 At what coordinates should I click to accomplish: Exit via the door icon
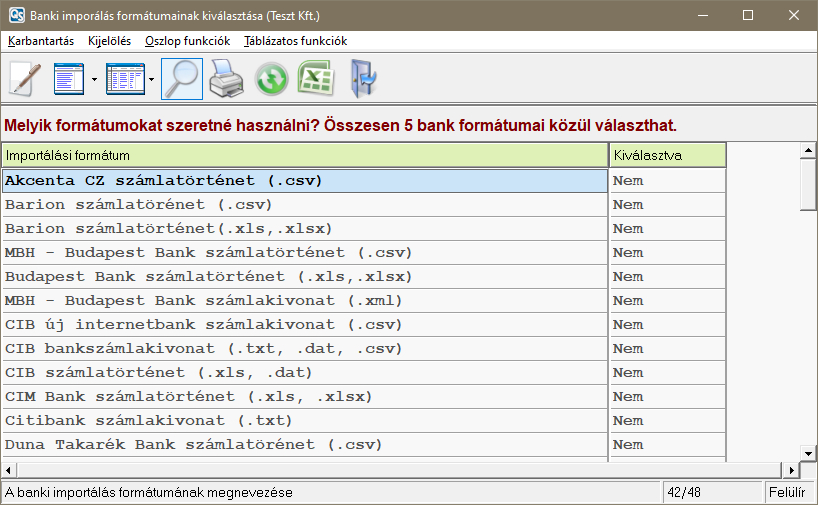coord(362,79)
